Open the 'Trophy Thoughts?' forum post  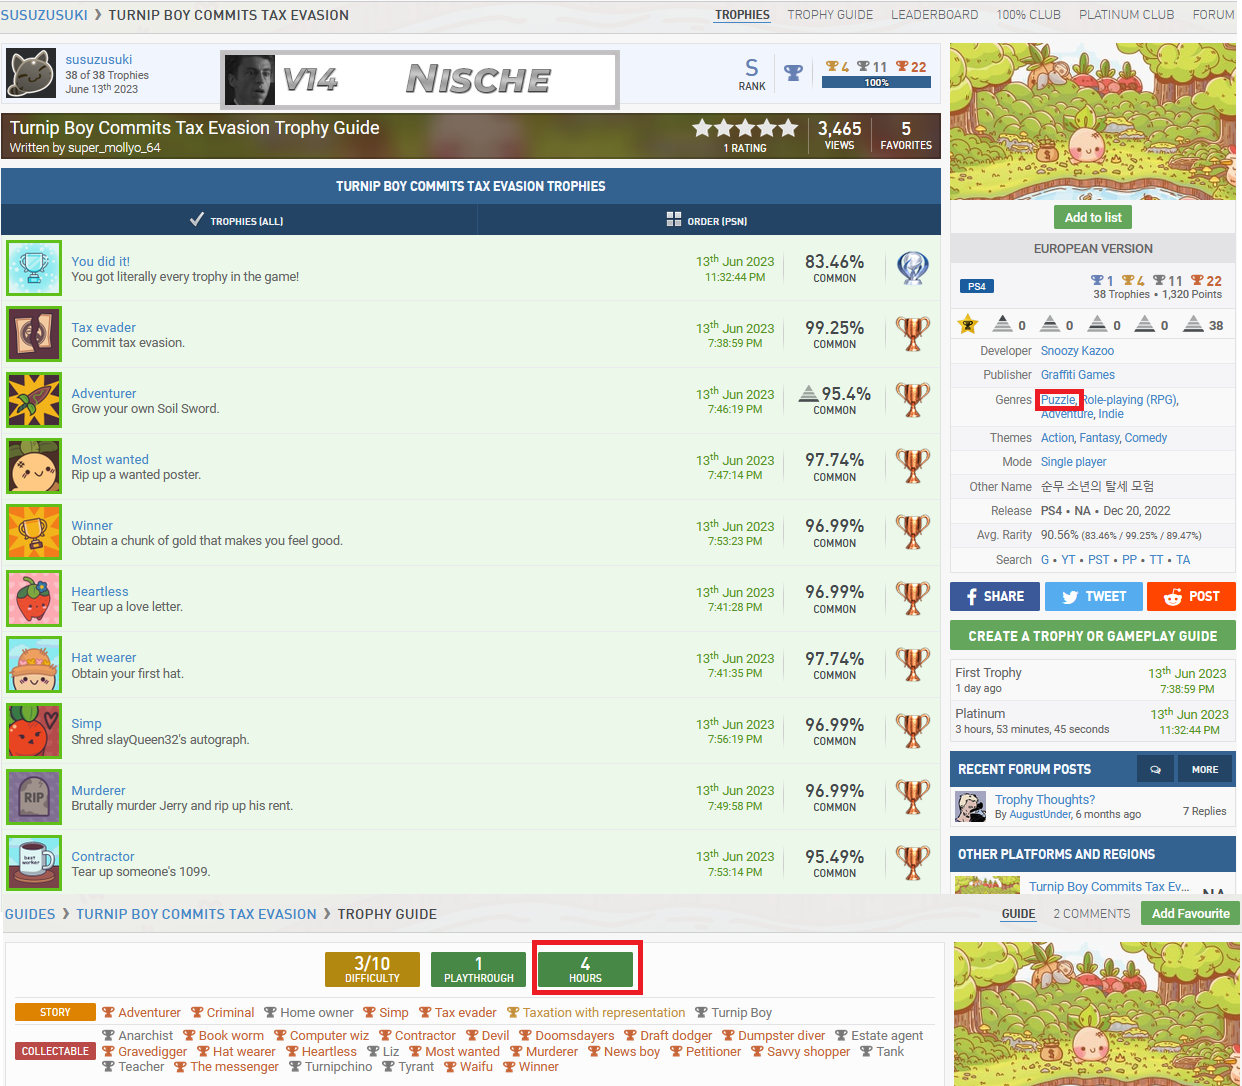pos(1045,800)
